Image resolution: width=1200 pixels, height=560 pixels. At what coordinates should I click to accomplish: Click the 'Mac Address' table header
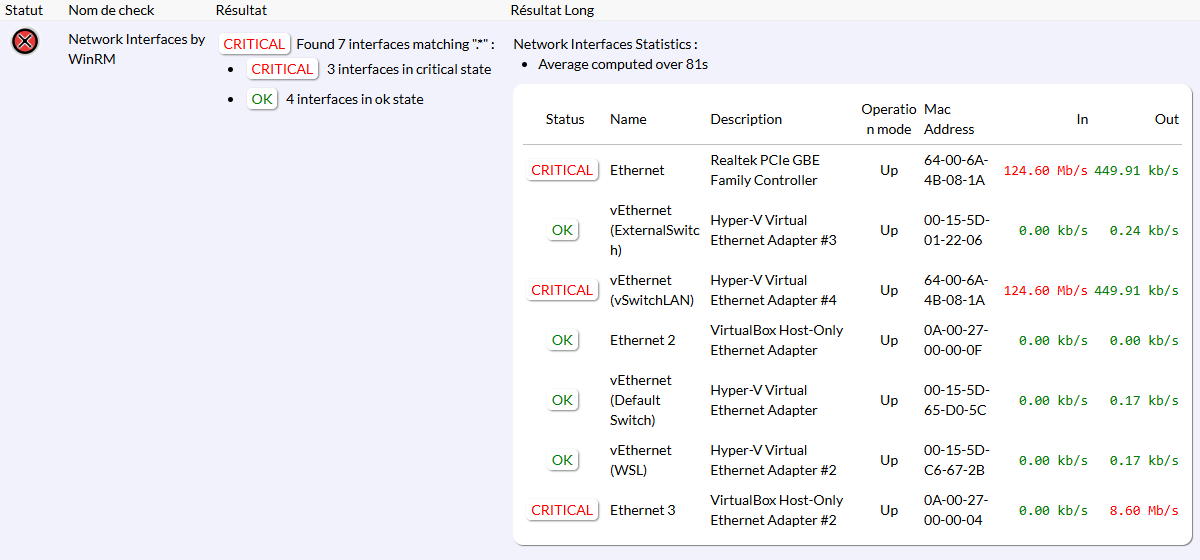pyautogui.click(x=949, y=119)
